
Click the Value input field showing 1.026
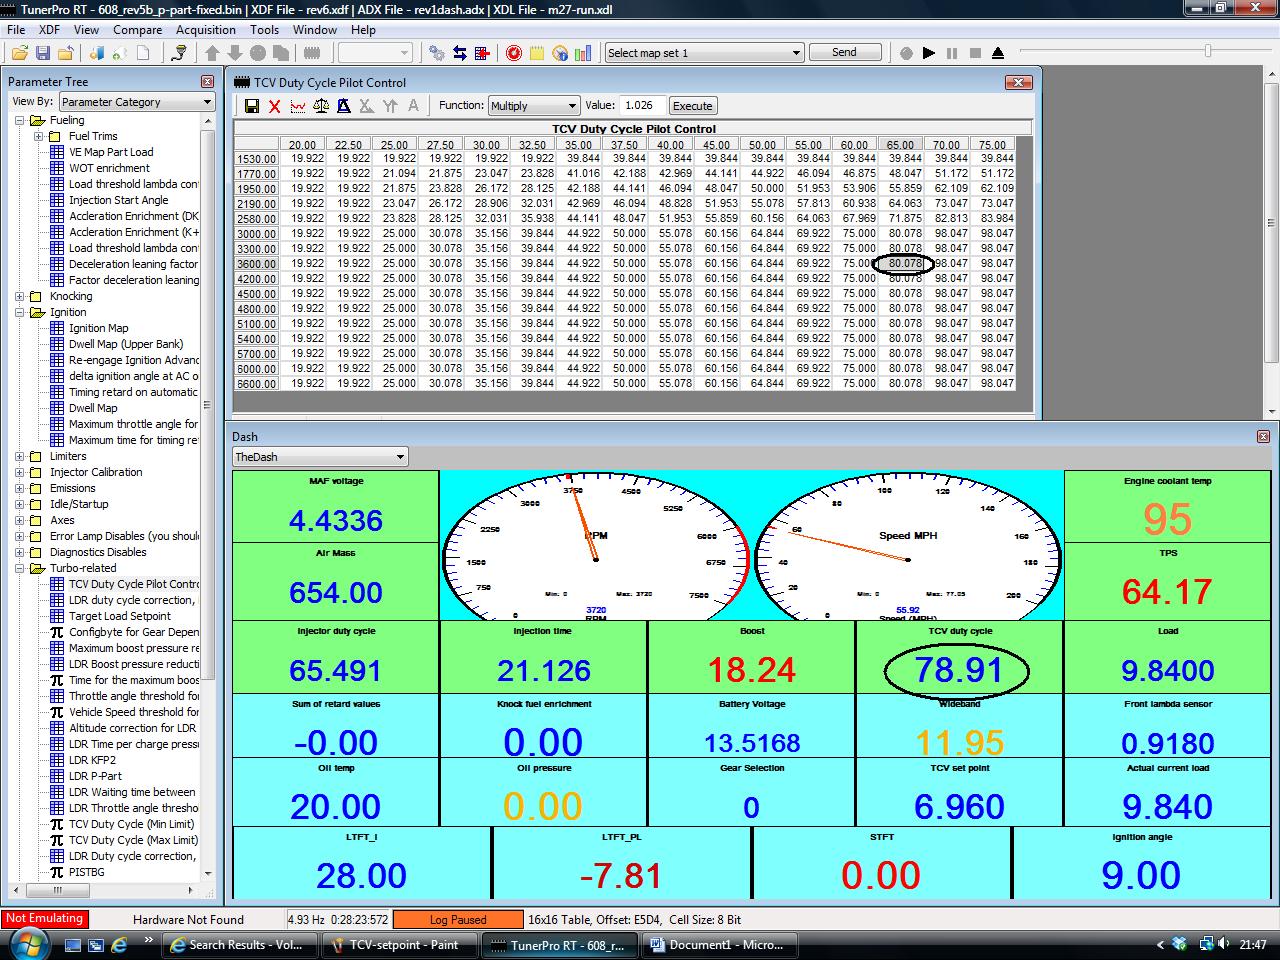641,106
